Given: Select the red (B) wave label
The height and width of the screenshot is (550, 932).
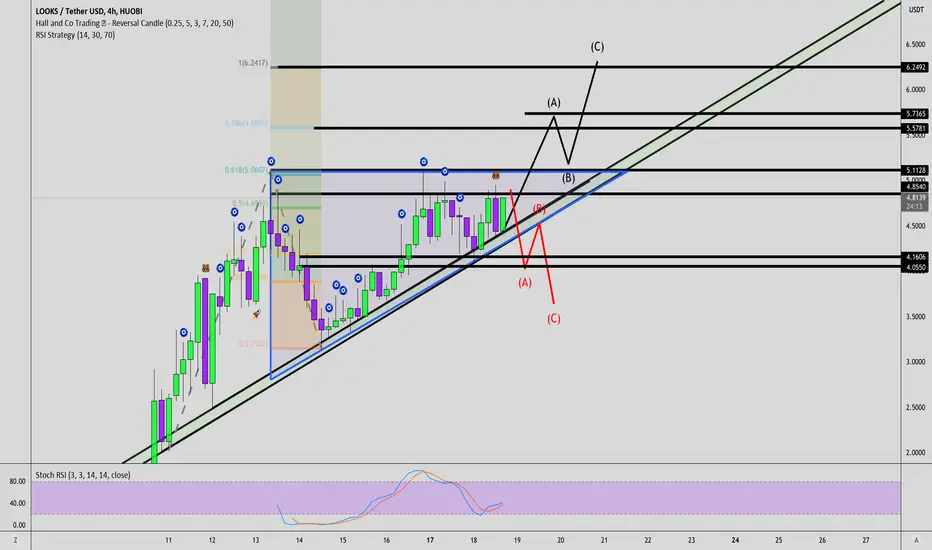Looking at the screenshot, I should point(539,209).
